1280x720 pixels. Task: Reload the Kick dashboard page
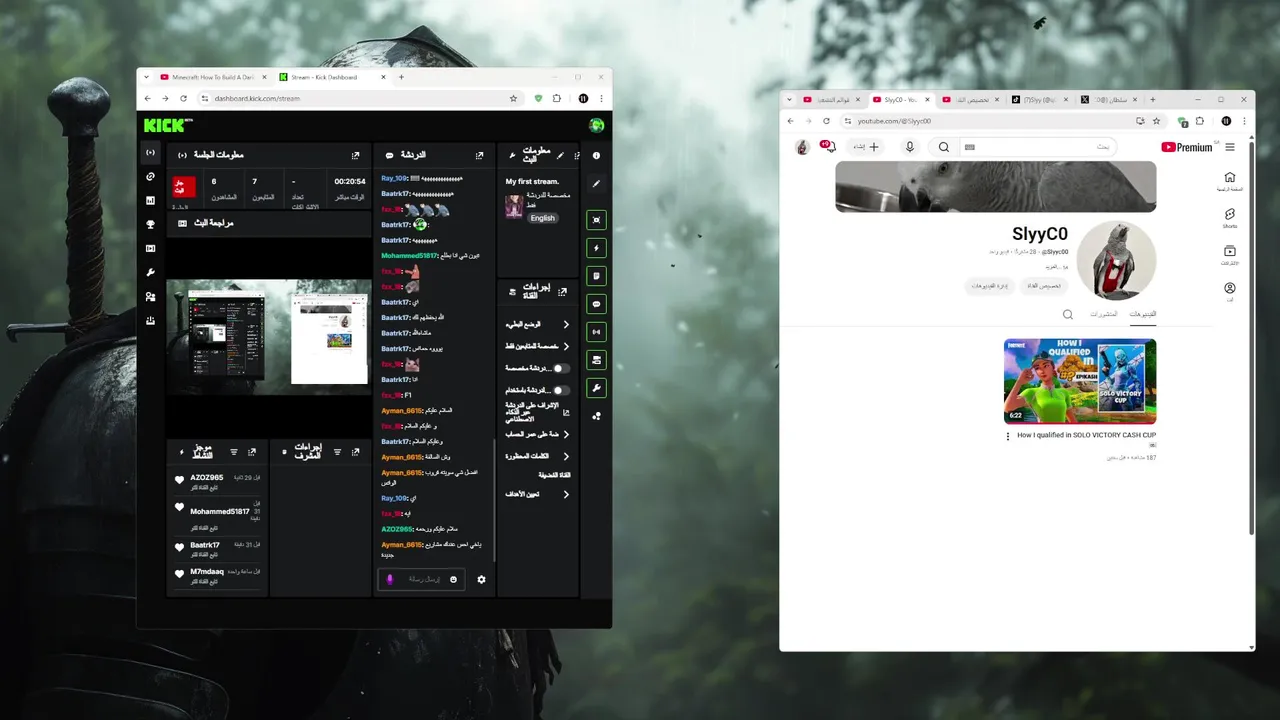click(x=183, y=98)
